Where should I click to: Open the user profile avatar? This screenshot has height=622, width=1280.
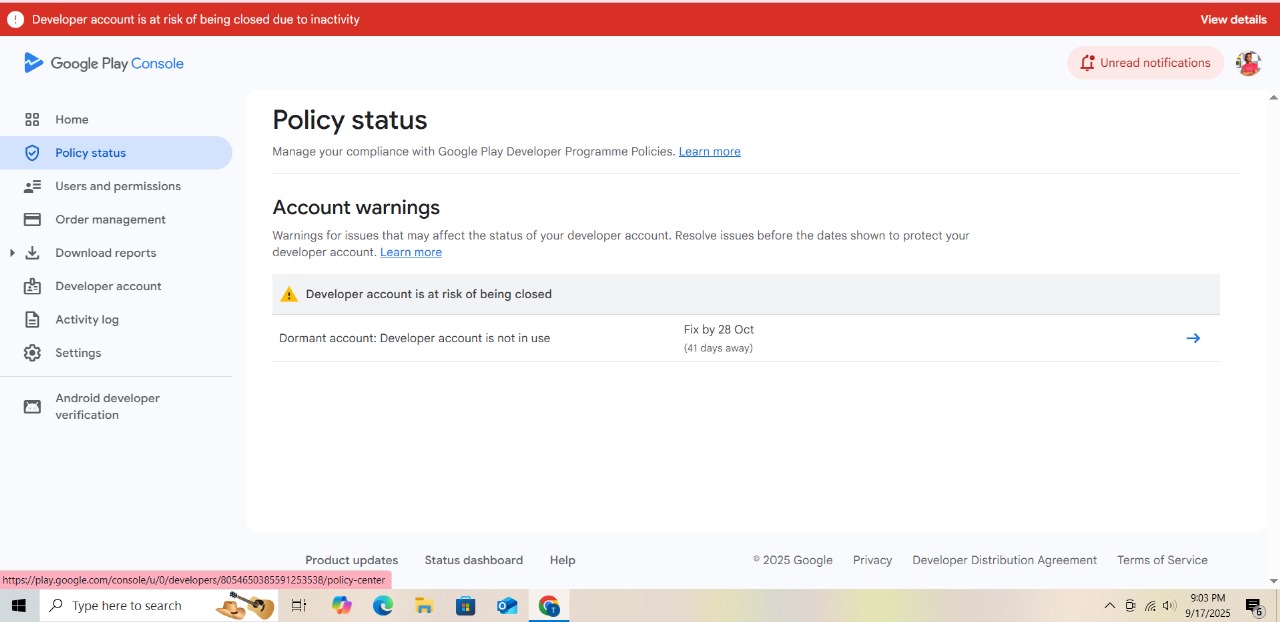click(x=1248, y=63)
